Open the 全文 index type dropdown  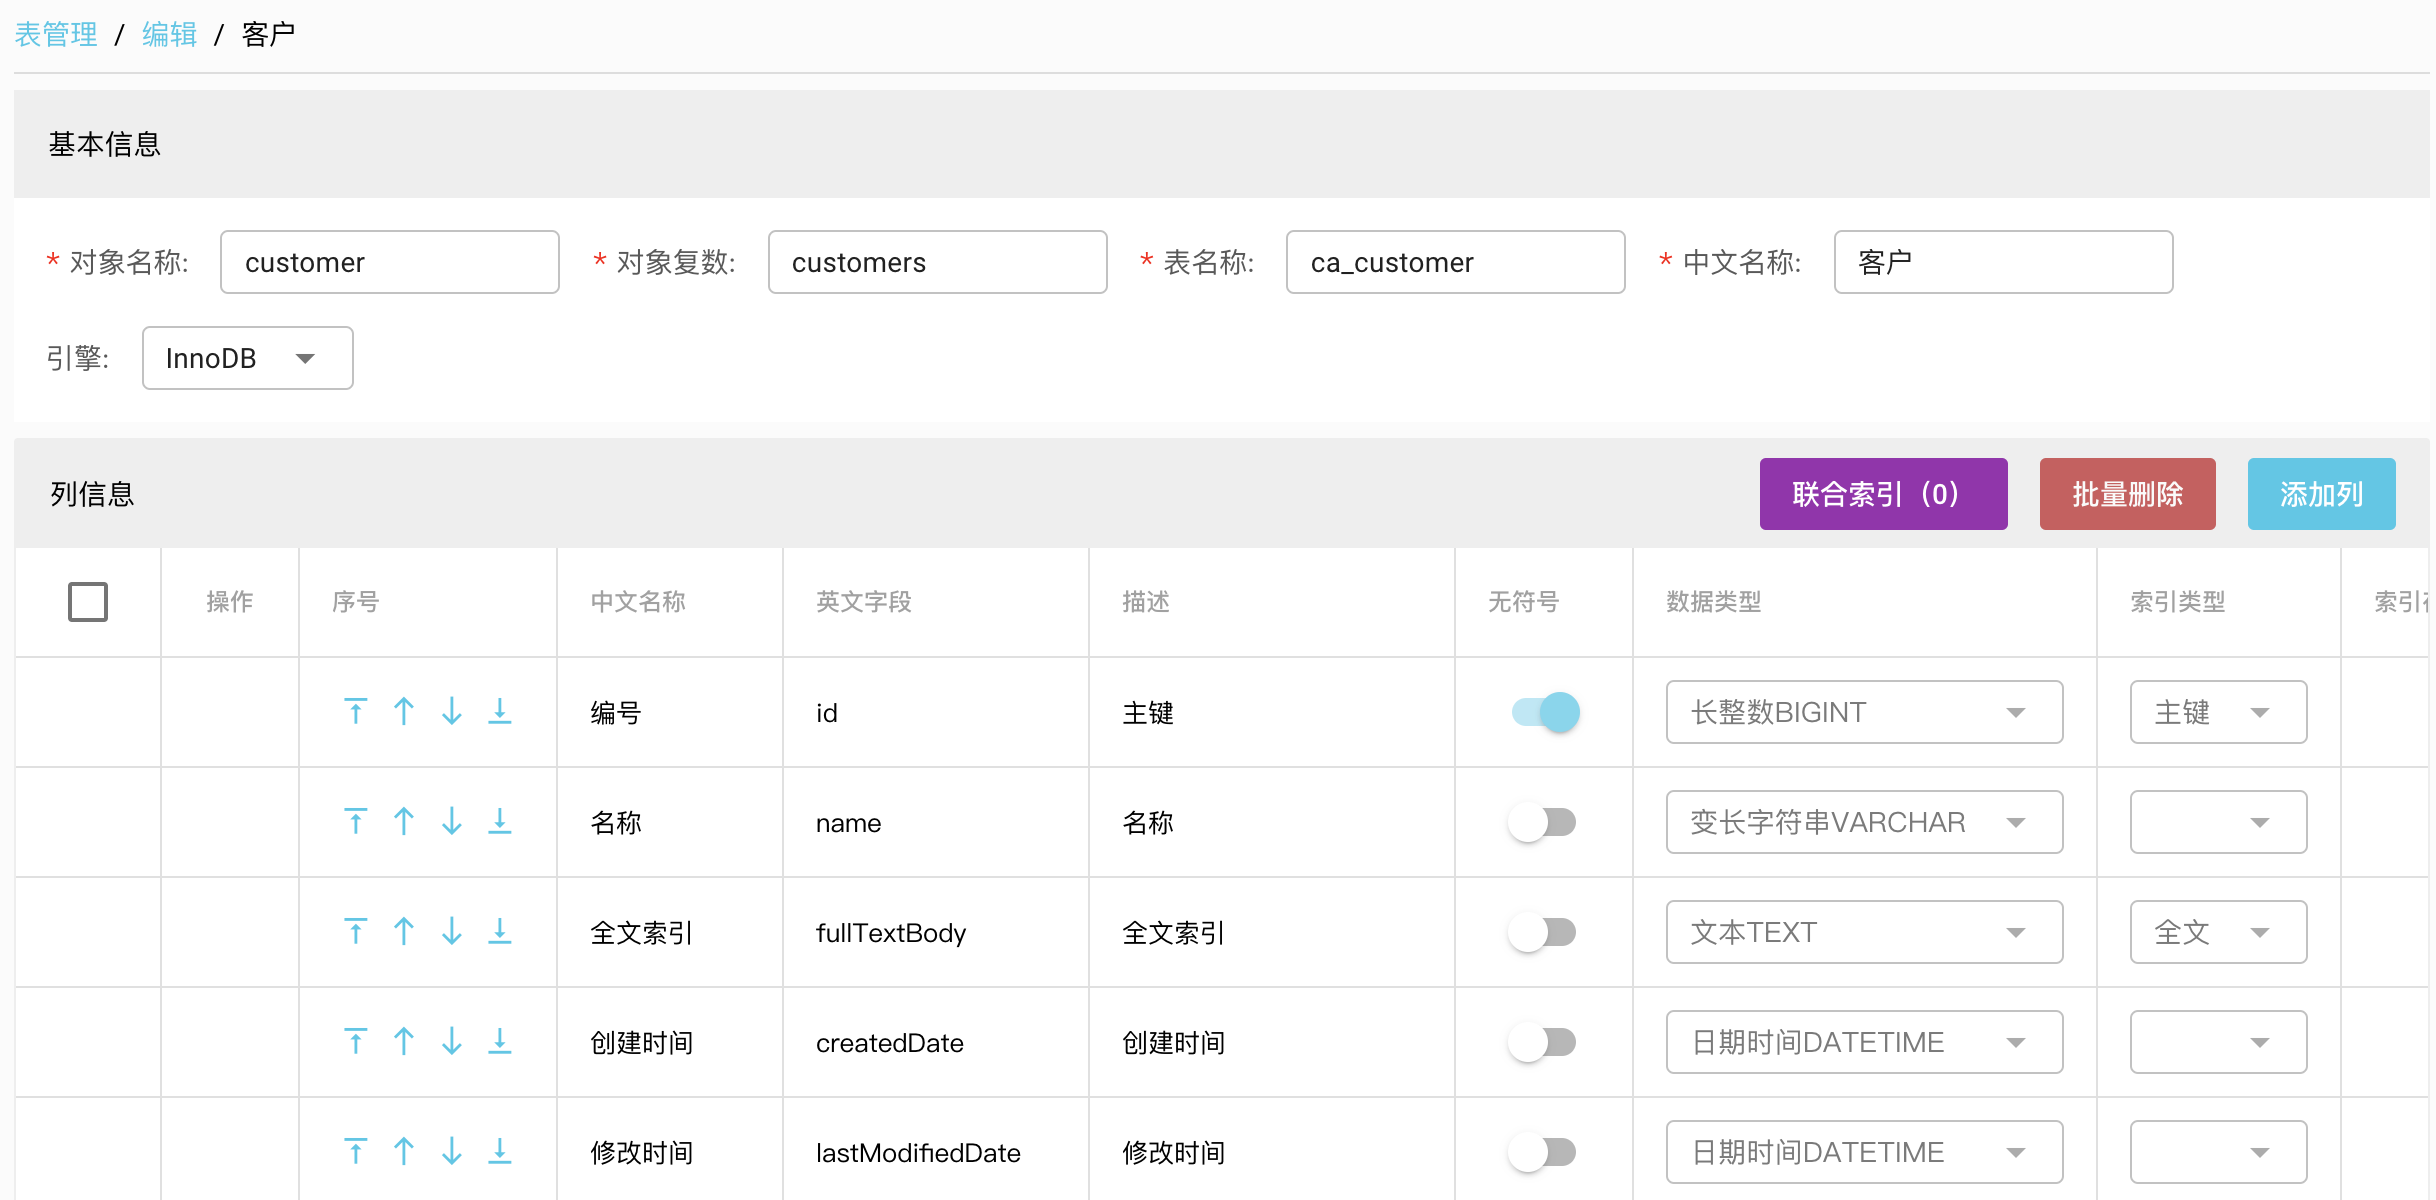coord(2217,932)
